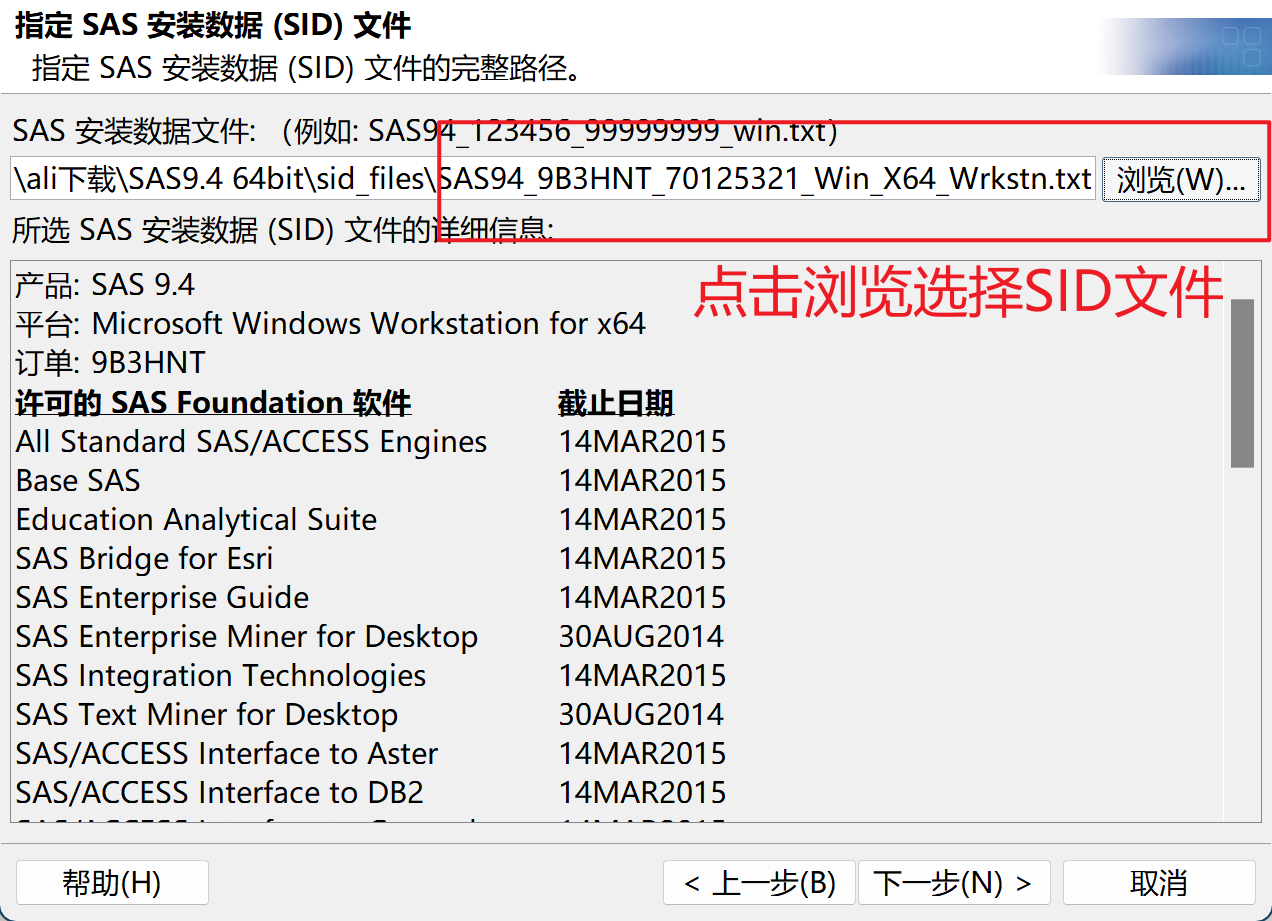Click the '产品: SAS 9.4' line
1272x921 pixels.
(105, 286)
